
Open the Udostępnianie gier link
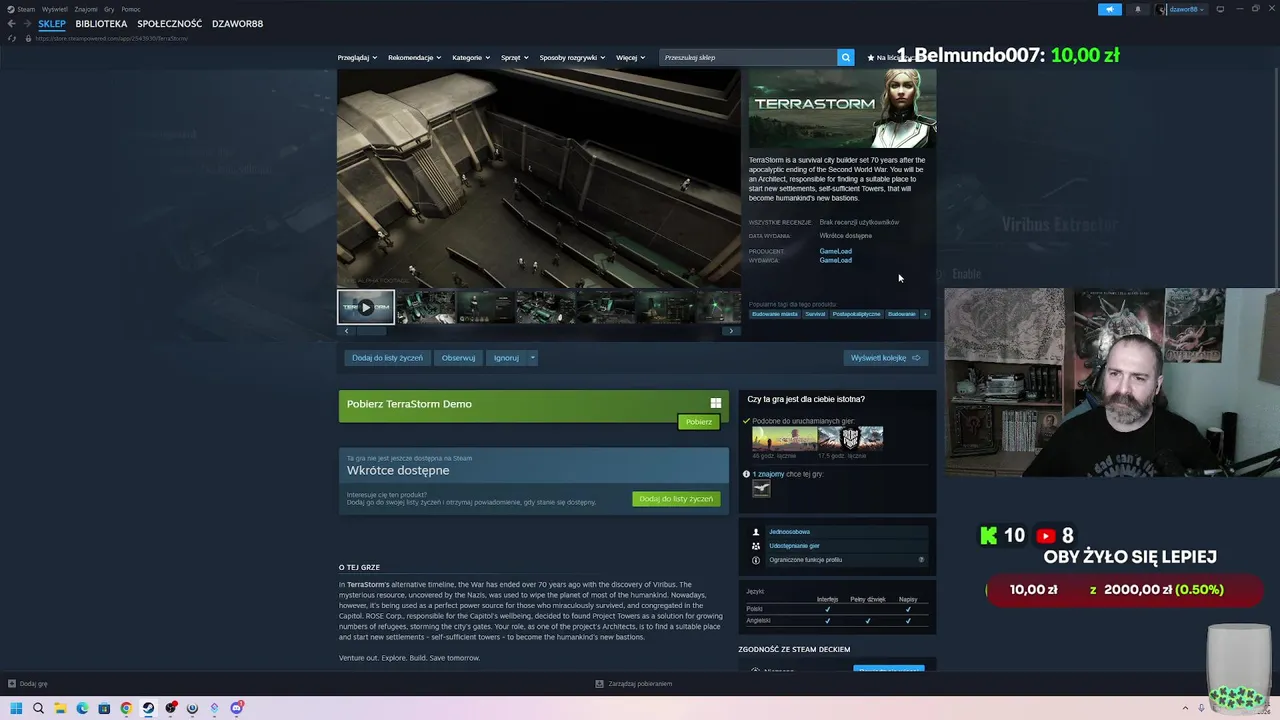click(x=794, y=546)
